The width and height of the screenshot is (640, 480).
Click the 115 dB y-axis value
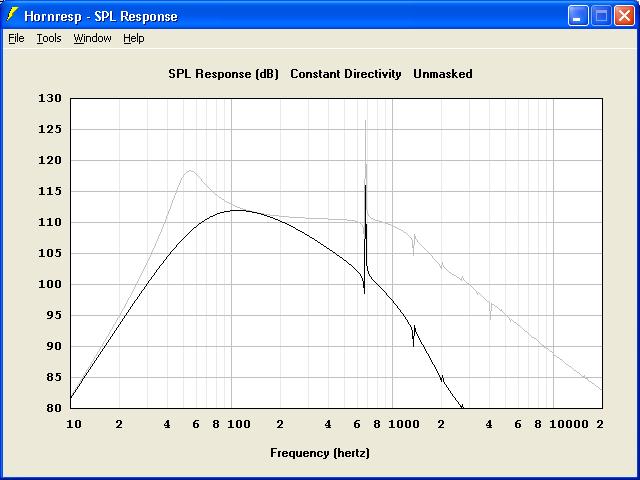[50, 191]
